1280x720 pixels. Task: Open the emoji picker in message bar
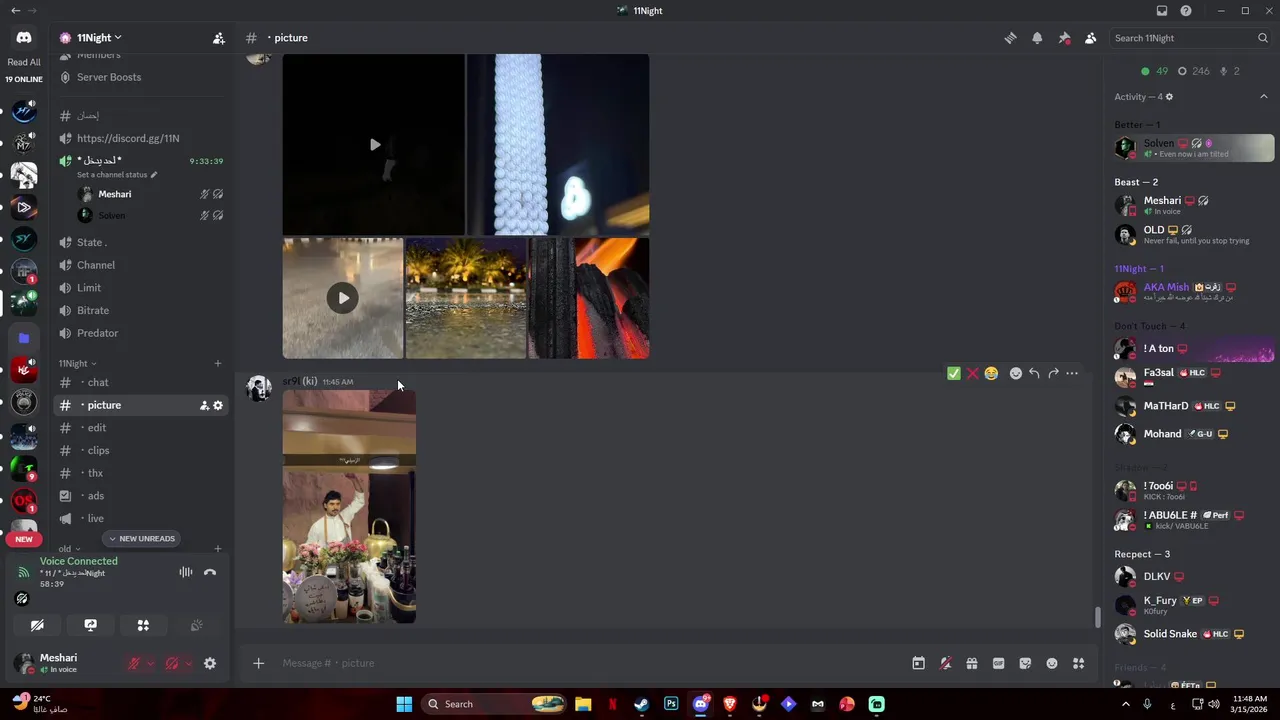(x=1052, y=663)
